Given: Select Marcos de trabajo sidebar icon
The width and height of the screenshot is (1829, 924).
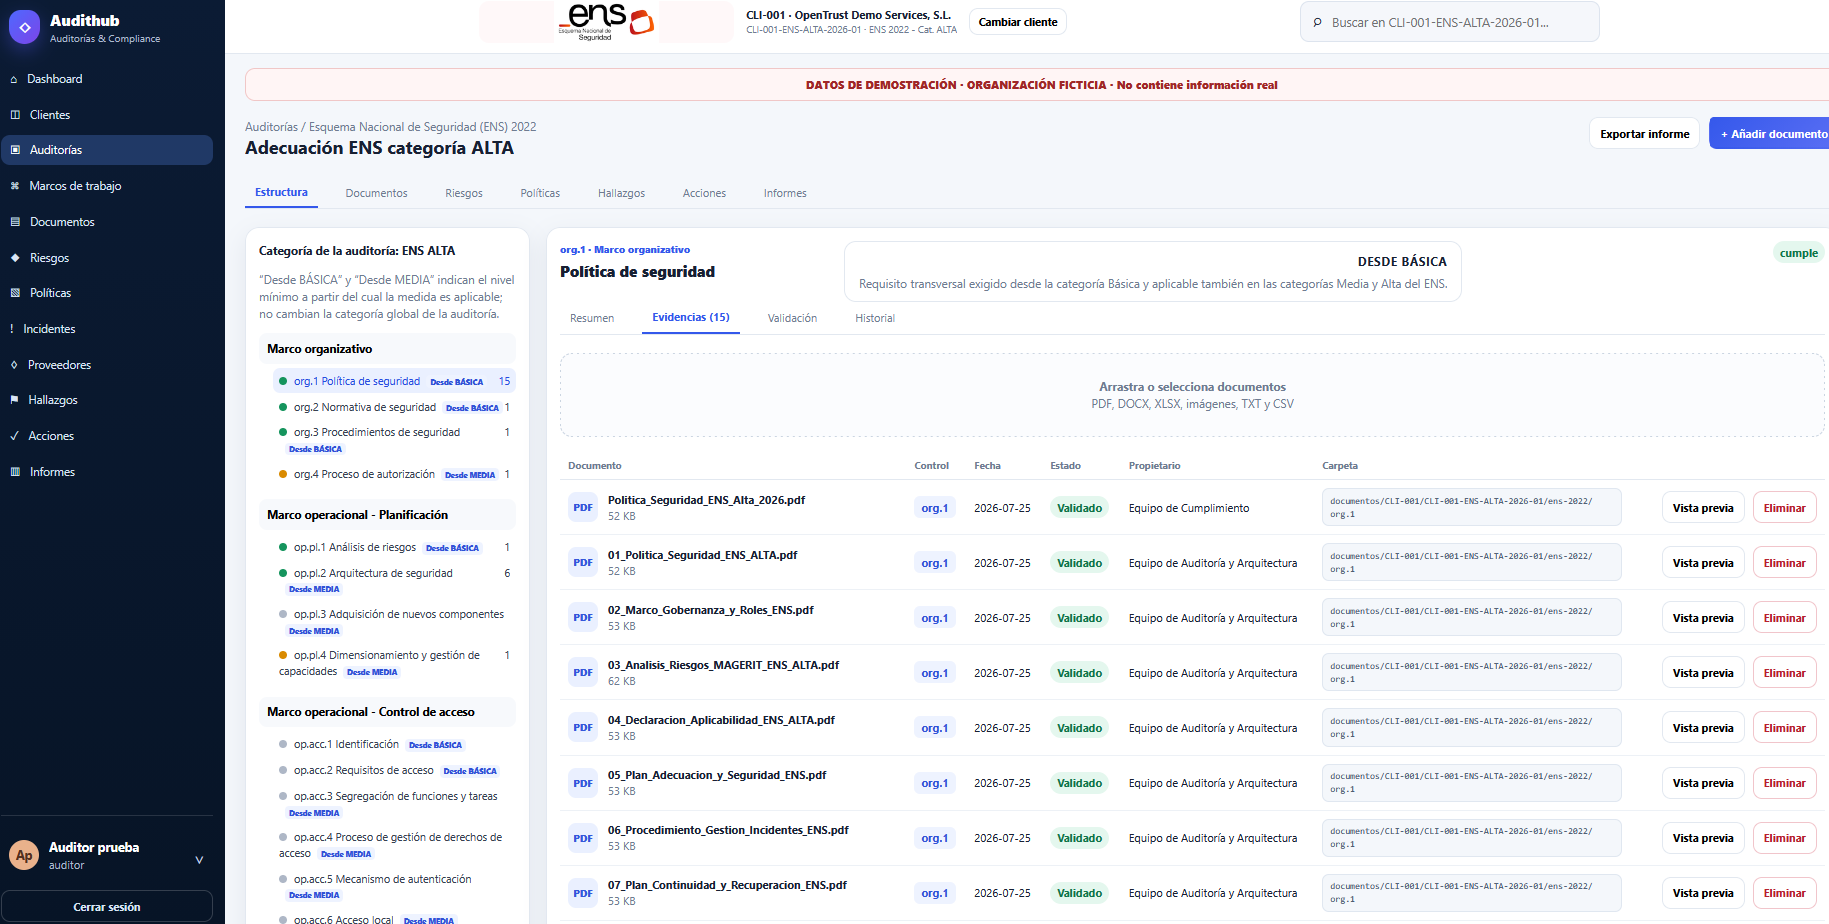Looking at the screenshot, I should click(15, 186).
